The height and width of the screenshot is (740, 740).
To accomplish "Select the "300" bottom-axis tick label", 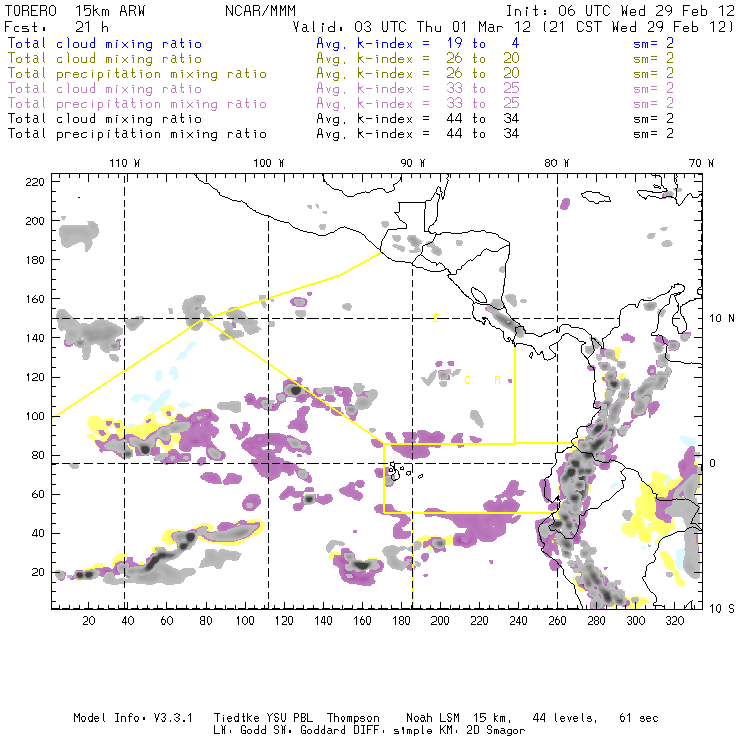I will (636, 621).
